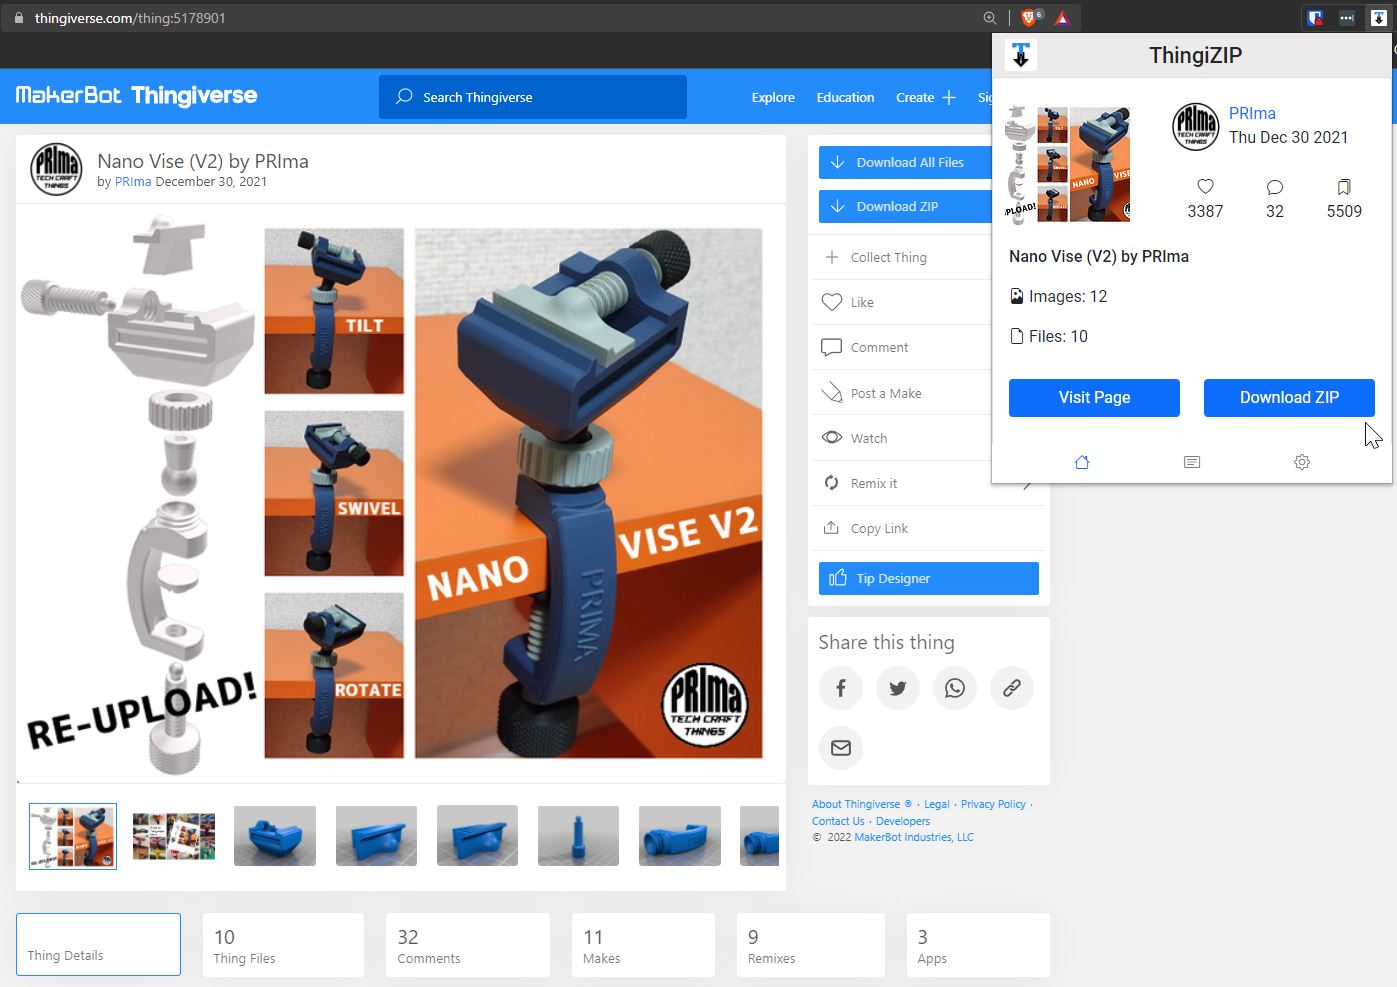The height and width of the screenshot is (987, 1397).
Task: Click the ThingiZIP logo in popup header
Action: (x=1020, y=55)
